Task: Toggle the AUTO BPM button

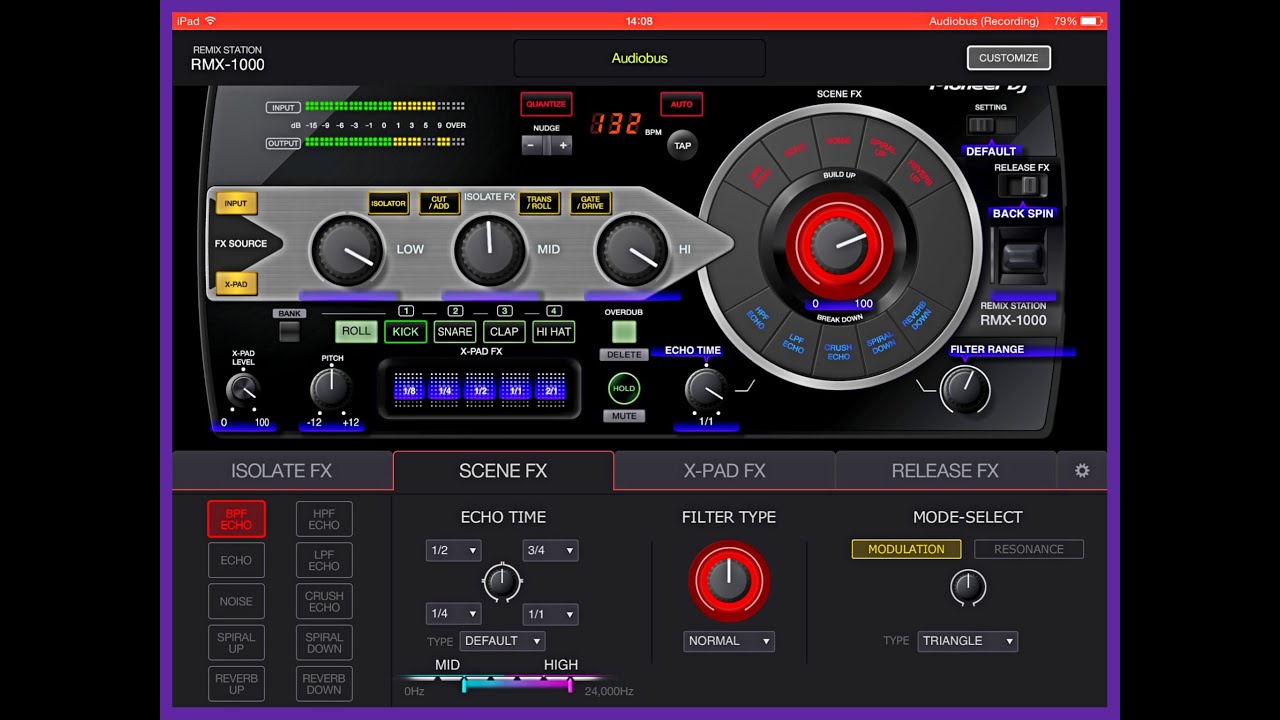Action: [x=681, y=104]
